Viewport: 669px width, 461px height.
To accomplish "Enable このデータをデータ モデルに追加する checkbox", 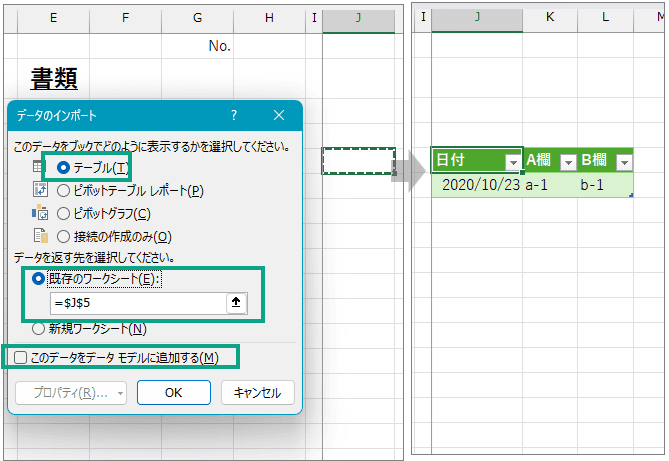I will 20,357.
